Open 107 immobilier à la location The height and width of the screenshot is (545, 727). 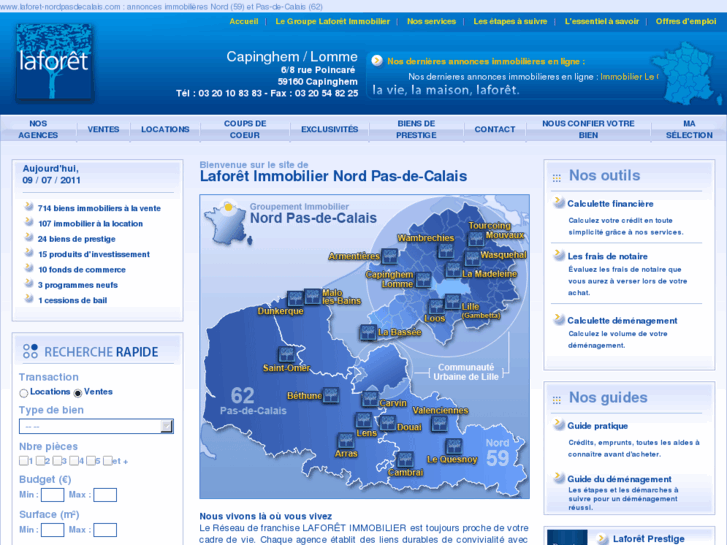click(90, 224)
